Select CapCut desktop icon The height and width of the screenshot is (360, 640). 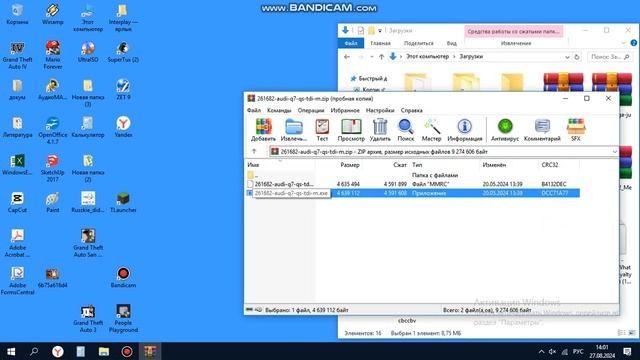[17, 202]
